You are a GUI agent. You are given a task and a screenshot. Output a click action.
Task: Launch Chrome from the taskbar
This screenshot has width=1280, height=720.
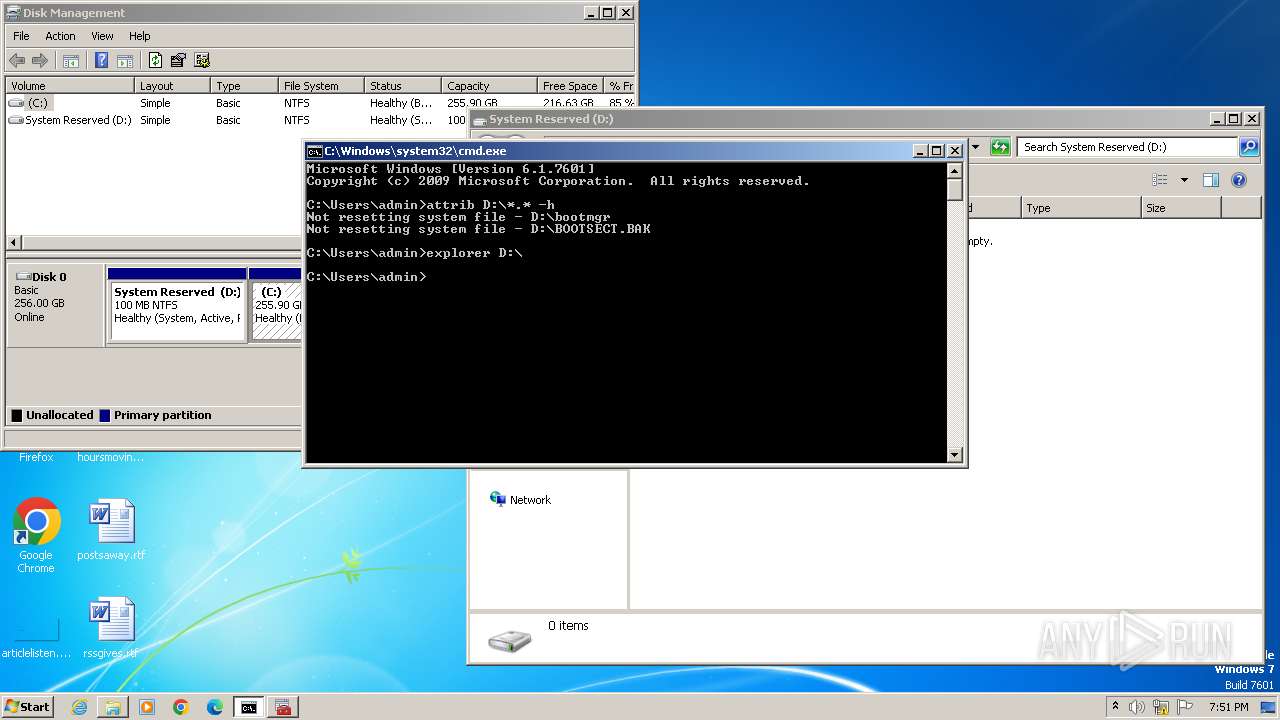181,707
